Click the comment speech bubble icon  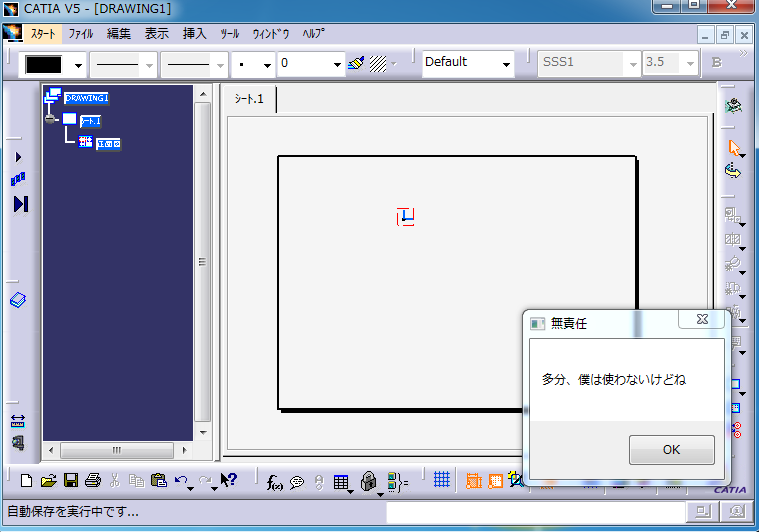[x=297, y=482]
